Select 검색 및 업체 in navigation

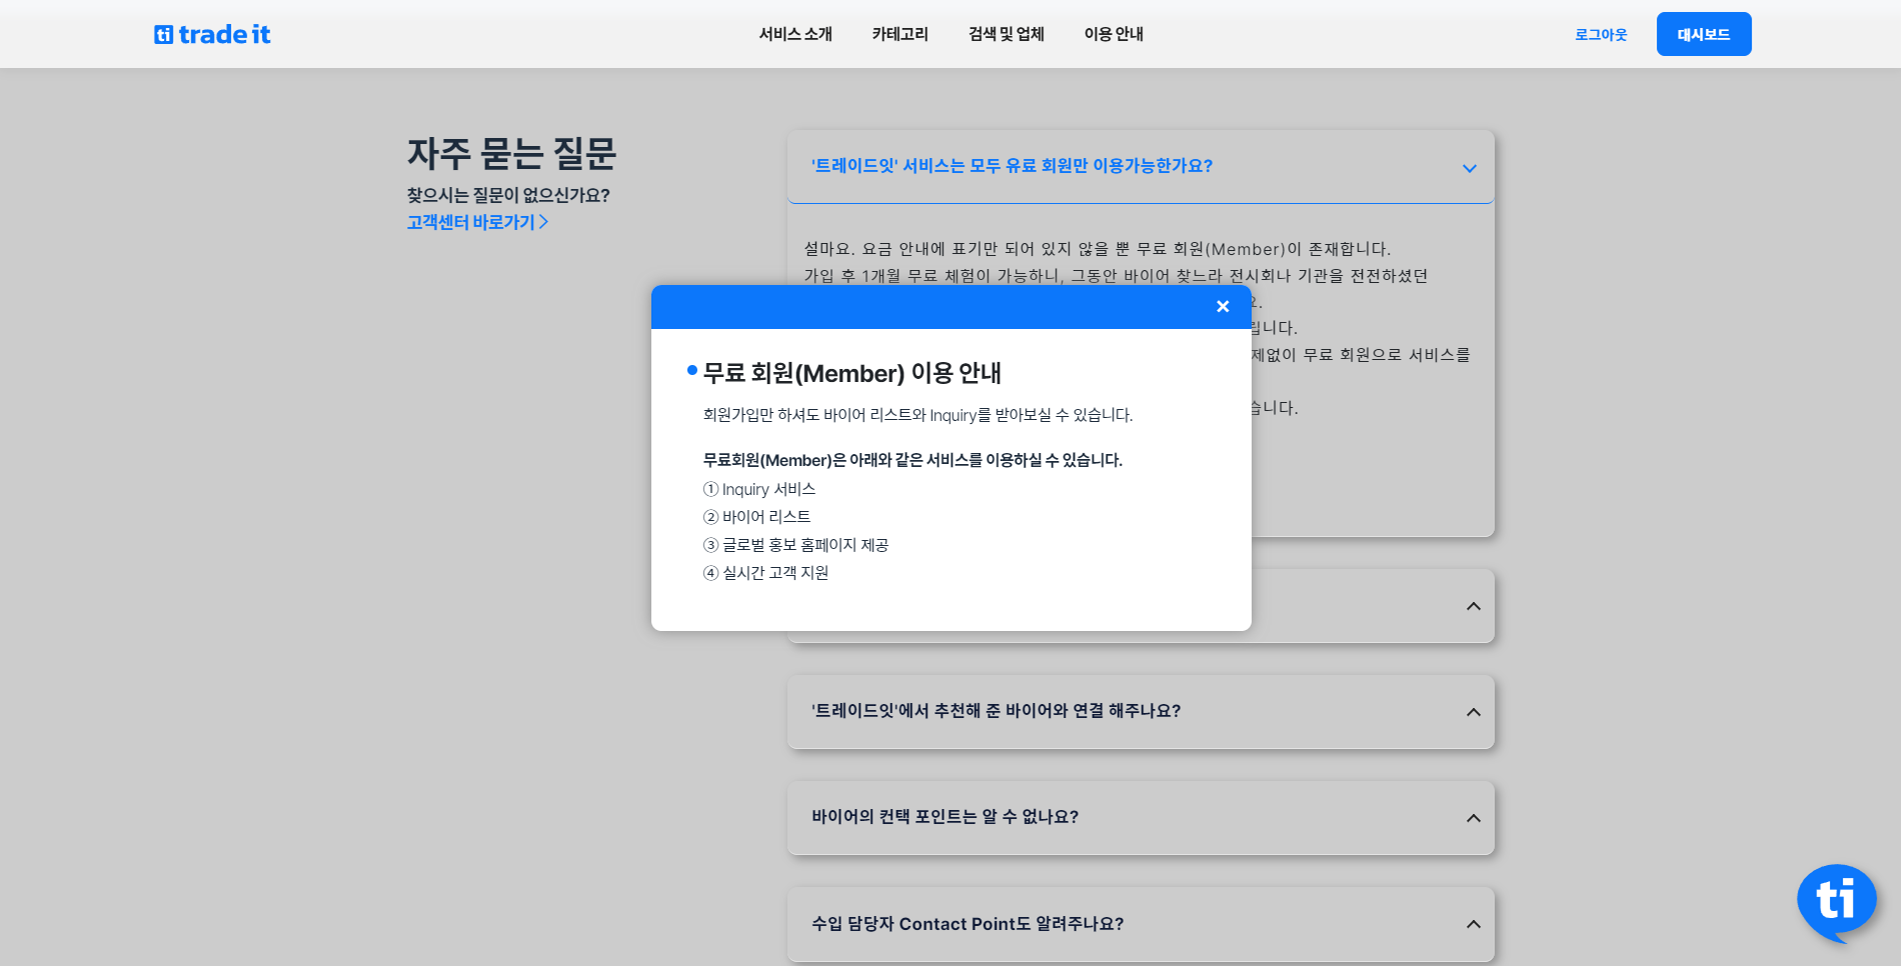1006,34
